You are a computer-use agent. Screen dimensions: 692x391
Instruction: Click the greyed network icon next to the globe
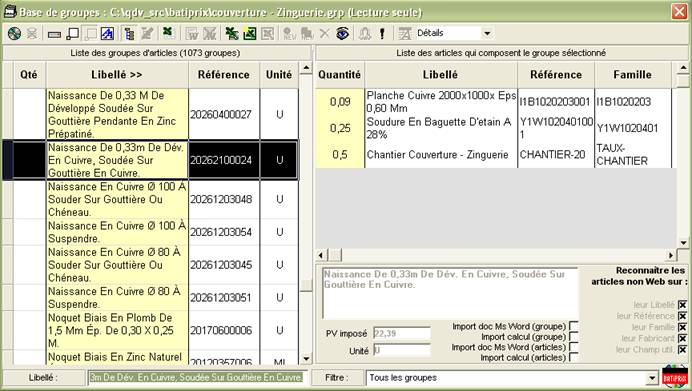pyautogui.click(x=32, y=34)
